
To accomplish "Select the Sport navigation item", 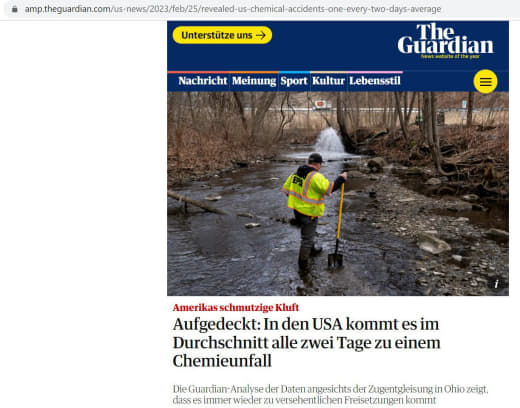I will click(x=294, y=81).
